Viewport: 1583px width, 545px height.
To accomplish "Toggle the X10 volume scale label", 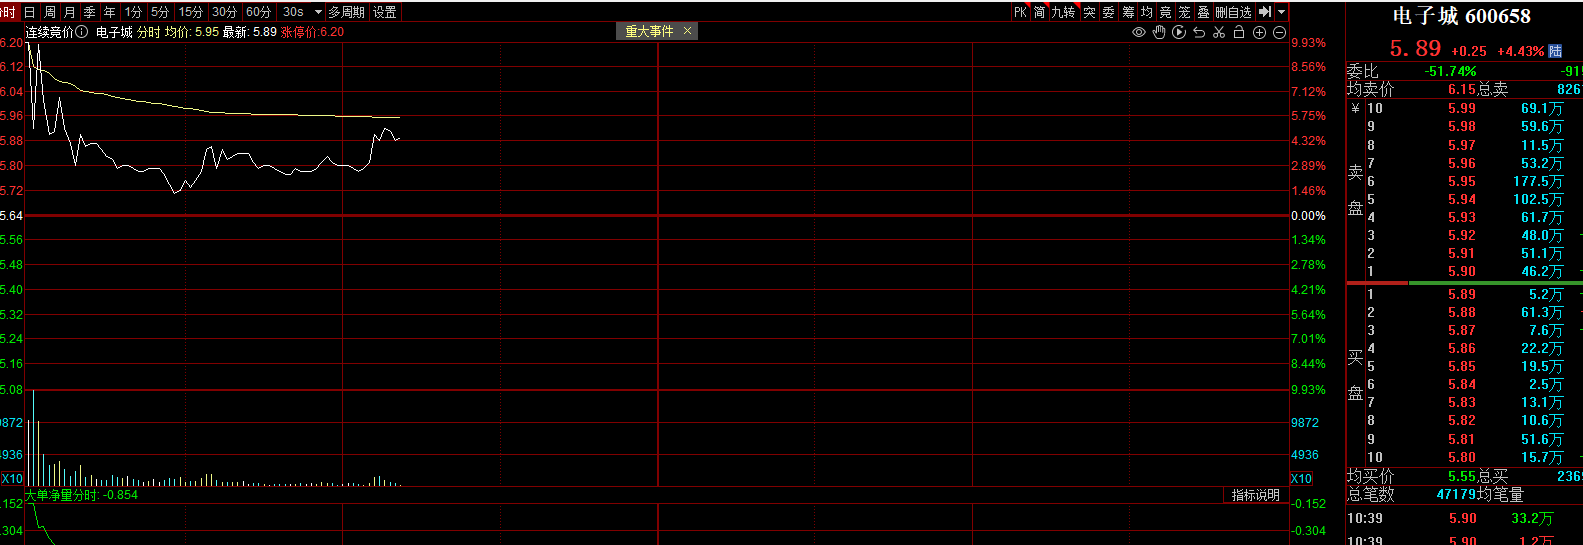I will click(12, 479).
